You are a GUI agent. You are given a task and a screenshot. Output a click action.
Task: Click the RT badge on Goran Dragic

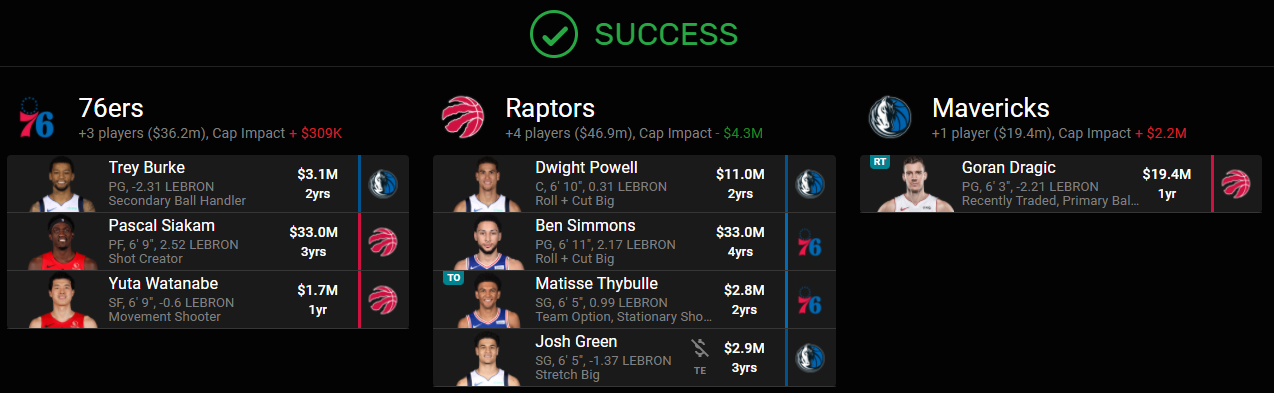[880, 162]
